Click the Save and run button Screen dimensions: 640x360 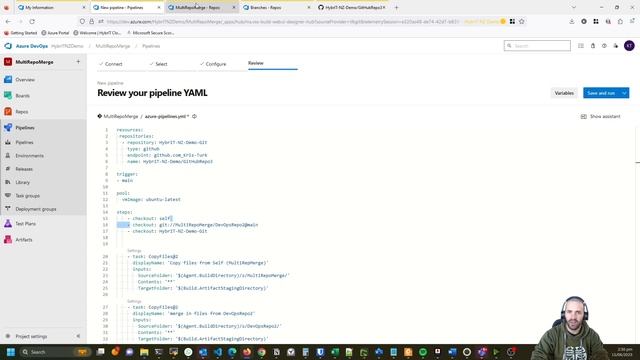(x=601, y=93)
